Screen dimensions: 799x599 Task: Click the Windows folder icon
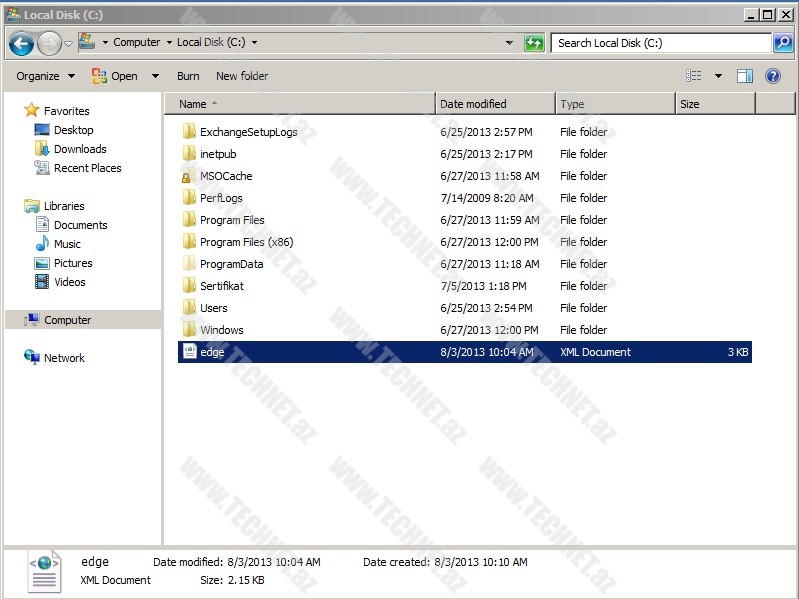pos(189,329)
